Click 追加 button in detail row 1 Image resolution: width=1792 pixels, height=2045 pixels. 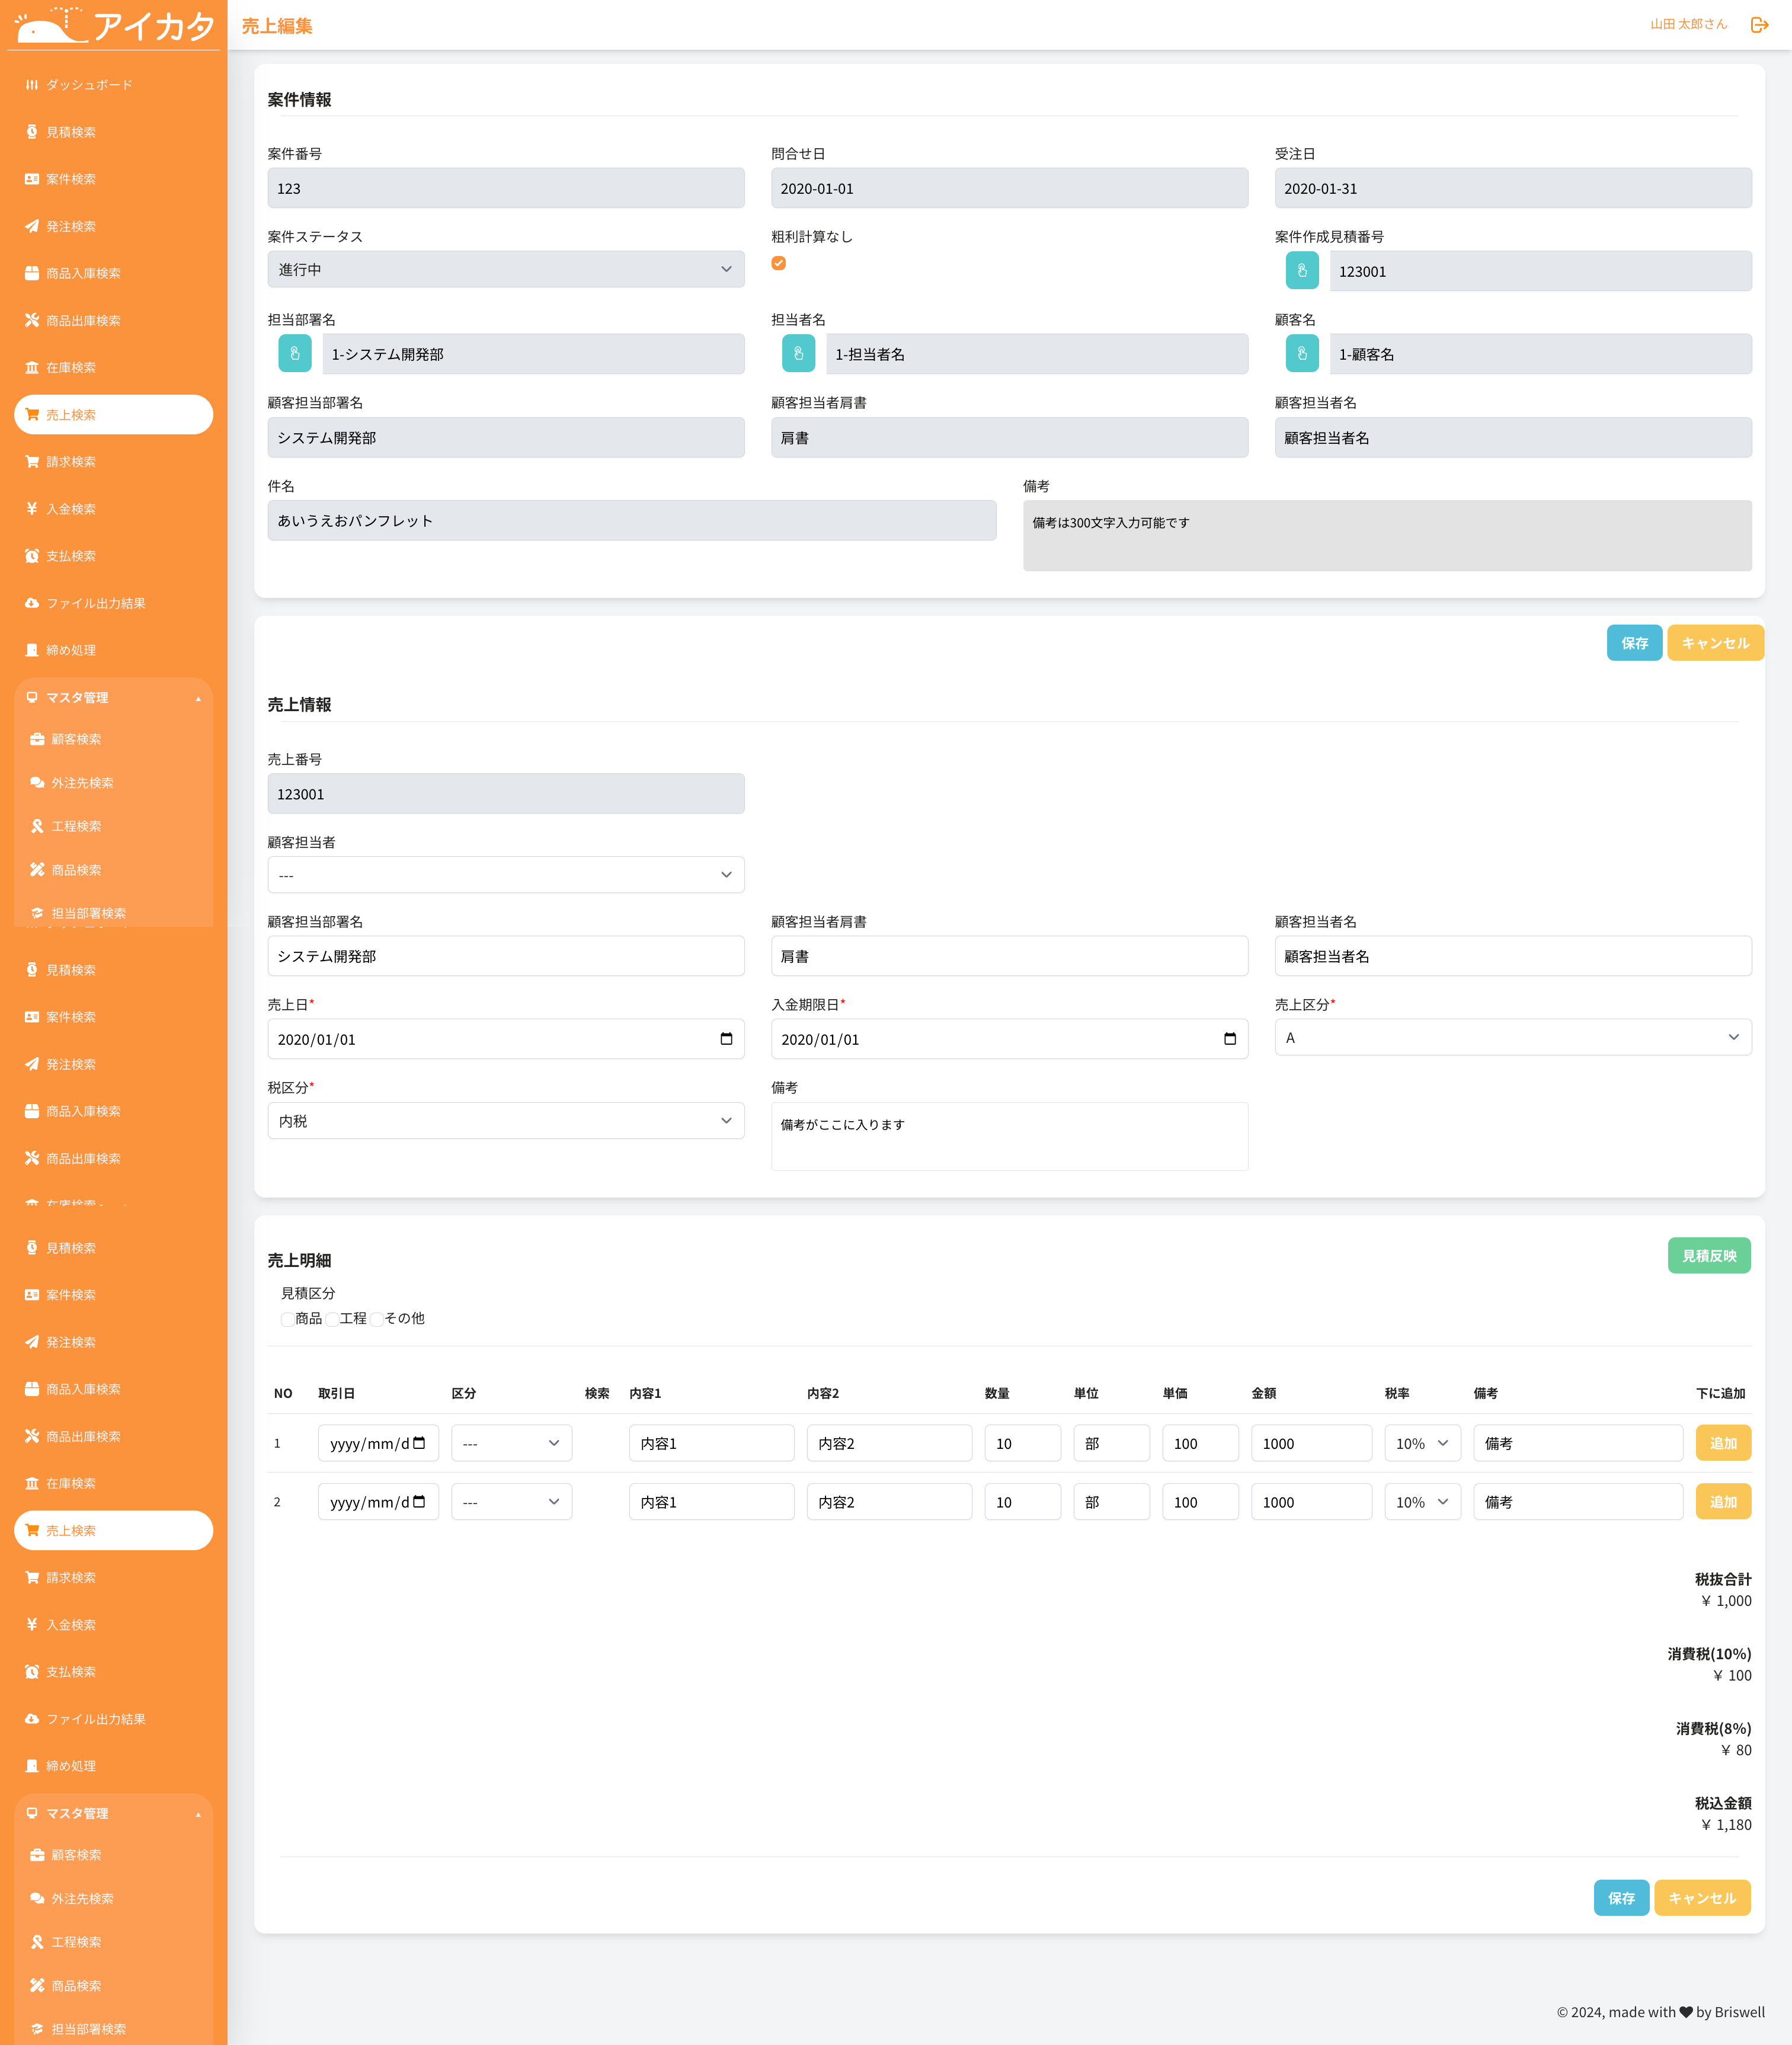point(1723,1443)
